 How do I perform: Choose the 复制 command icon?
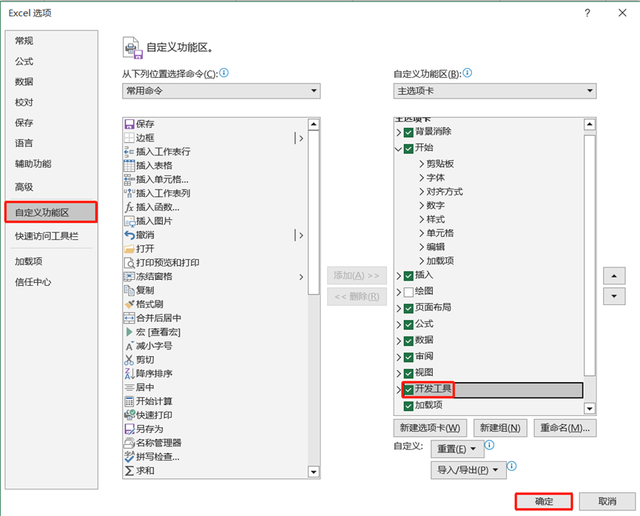coord(129,291)
